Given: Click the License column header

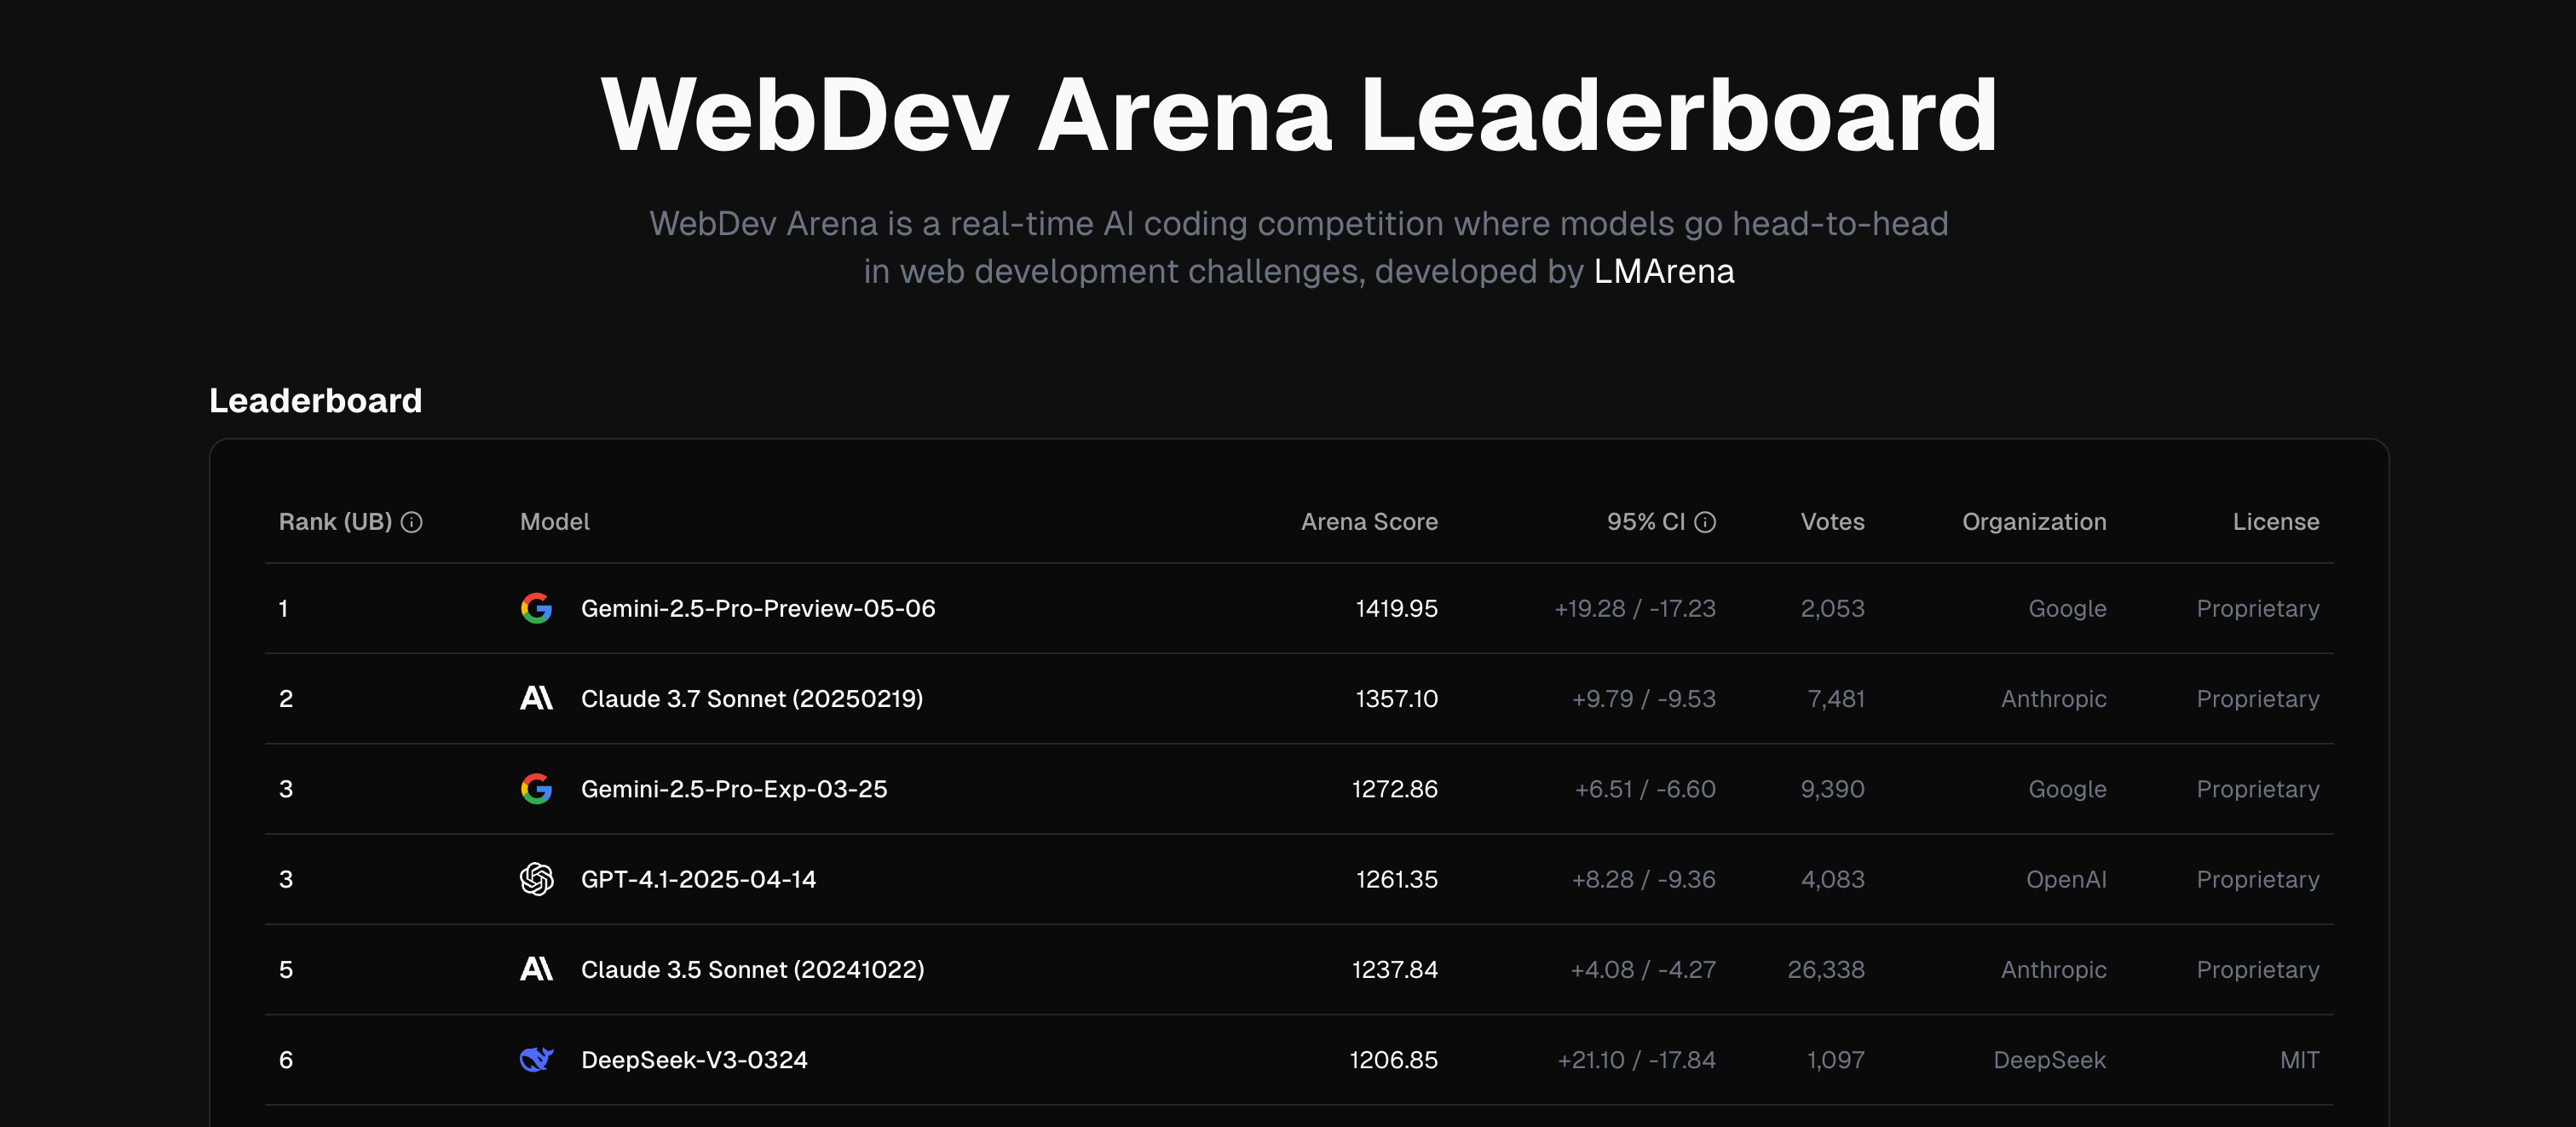Looking at the screenshot, I should (x=2275, y=522).
